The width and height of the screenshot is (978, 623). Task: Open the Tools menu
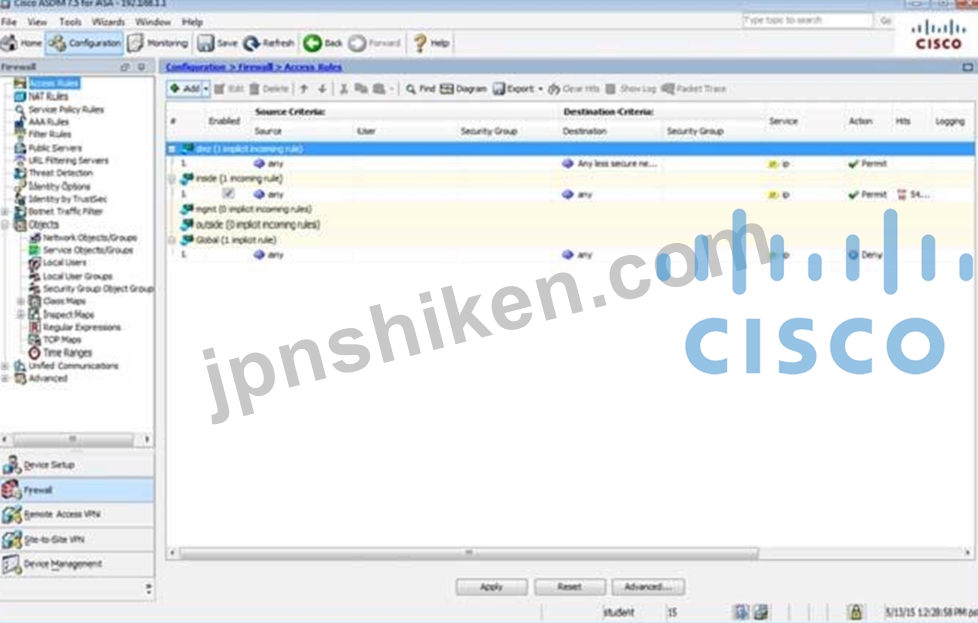pyautogui.click(x=70, y=22)
